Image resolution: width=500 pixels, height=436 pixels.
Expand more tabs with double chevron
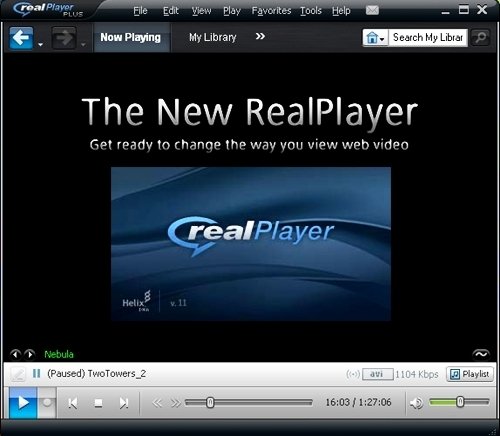pos(260,36)
